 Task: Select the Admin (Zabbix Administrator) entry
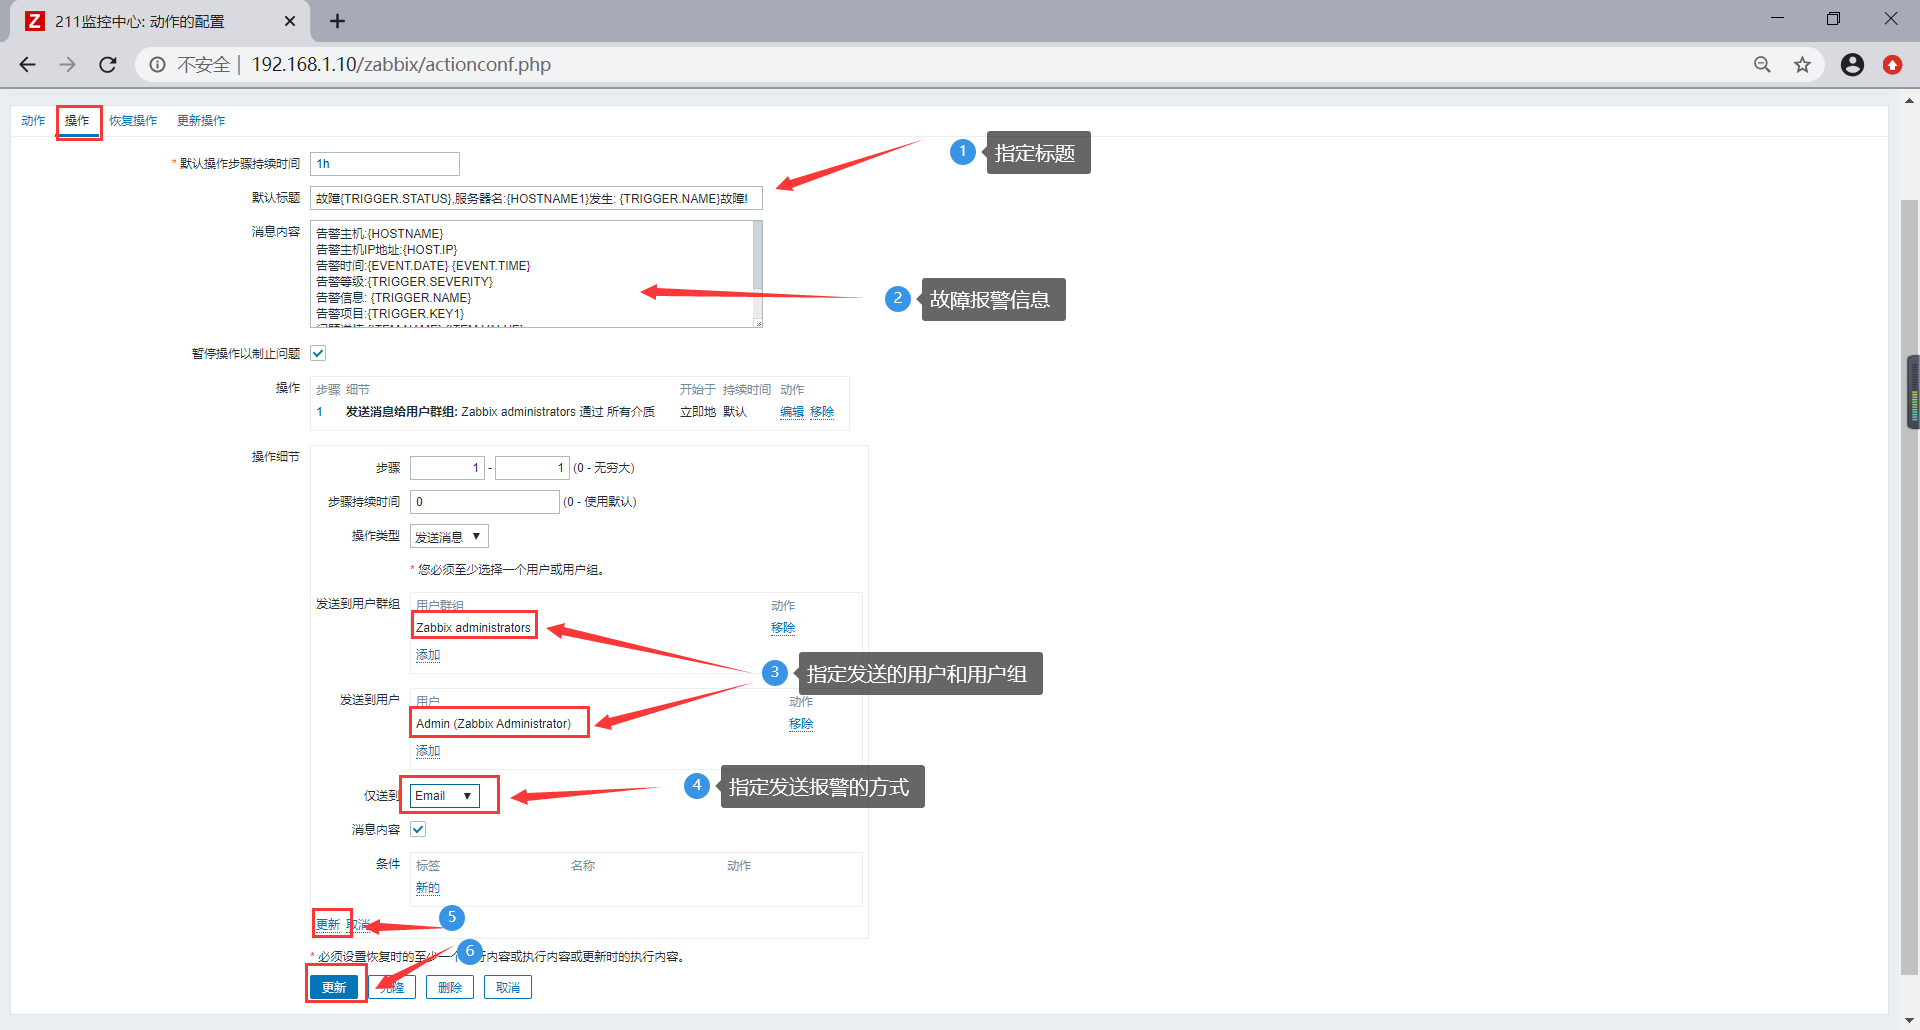click(x=493, y=724)
